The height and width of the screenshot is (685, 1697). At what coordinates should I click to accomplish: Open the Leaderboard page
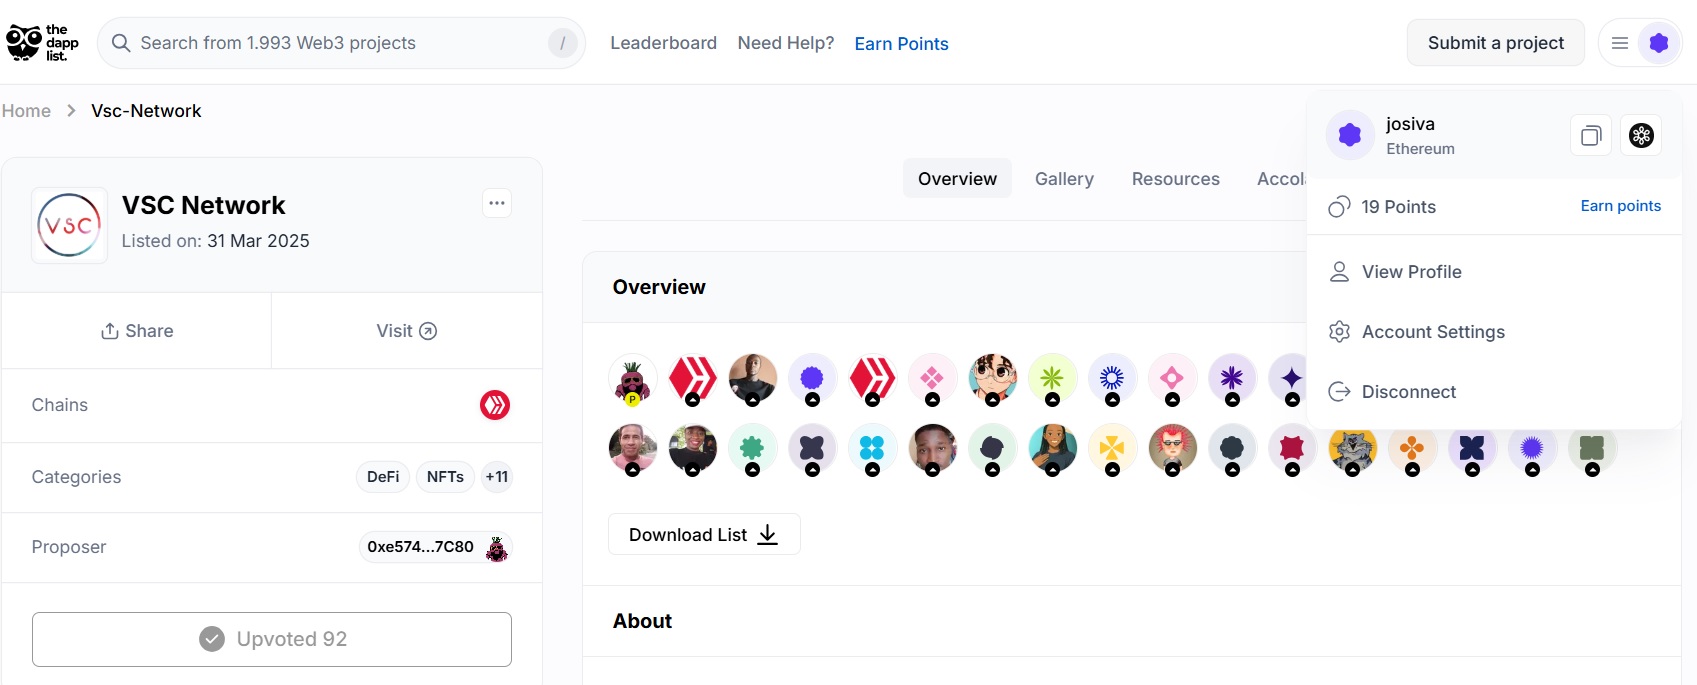663,43
